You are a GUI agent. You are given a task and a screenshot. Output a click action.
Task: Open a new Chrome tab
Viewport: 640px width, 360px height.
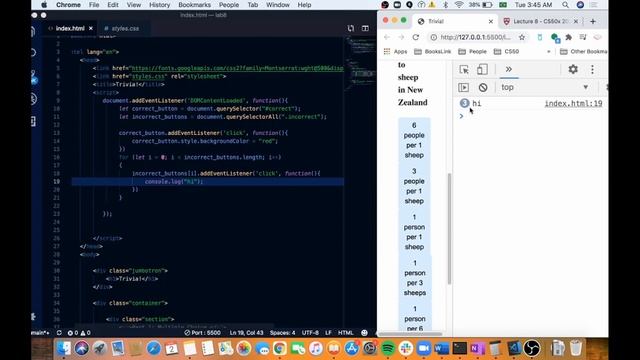593,21
